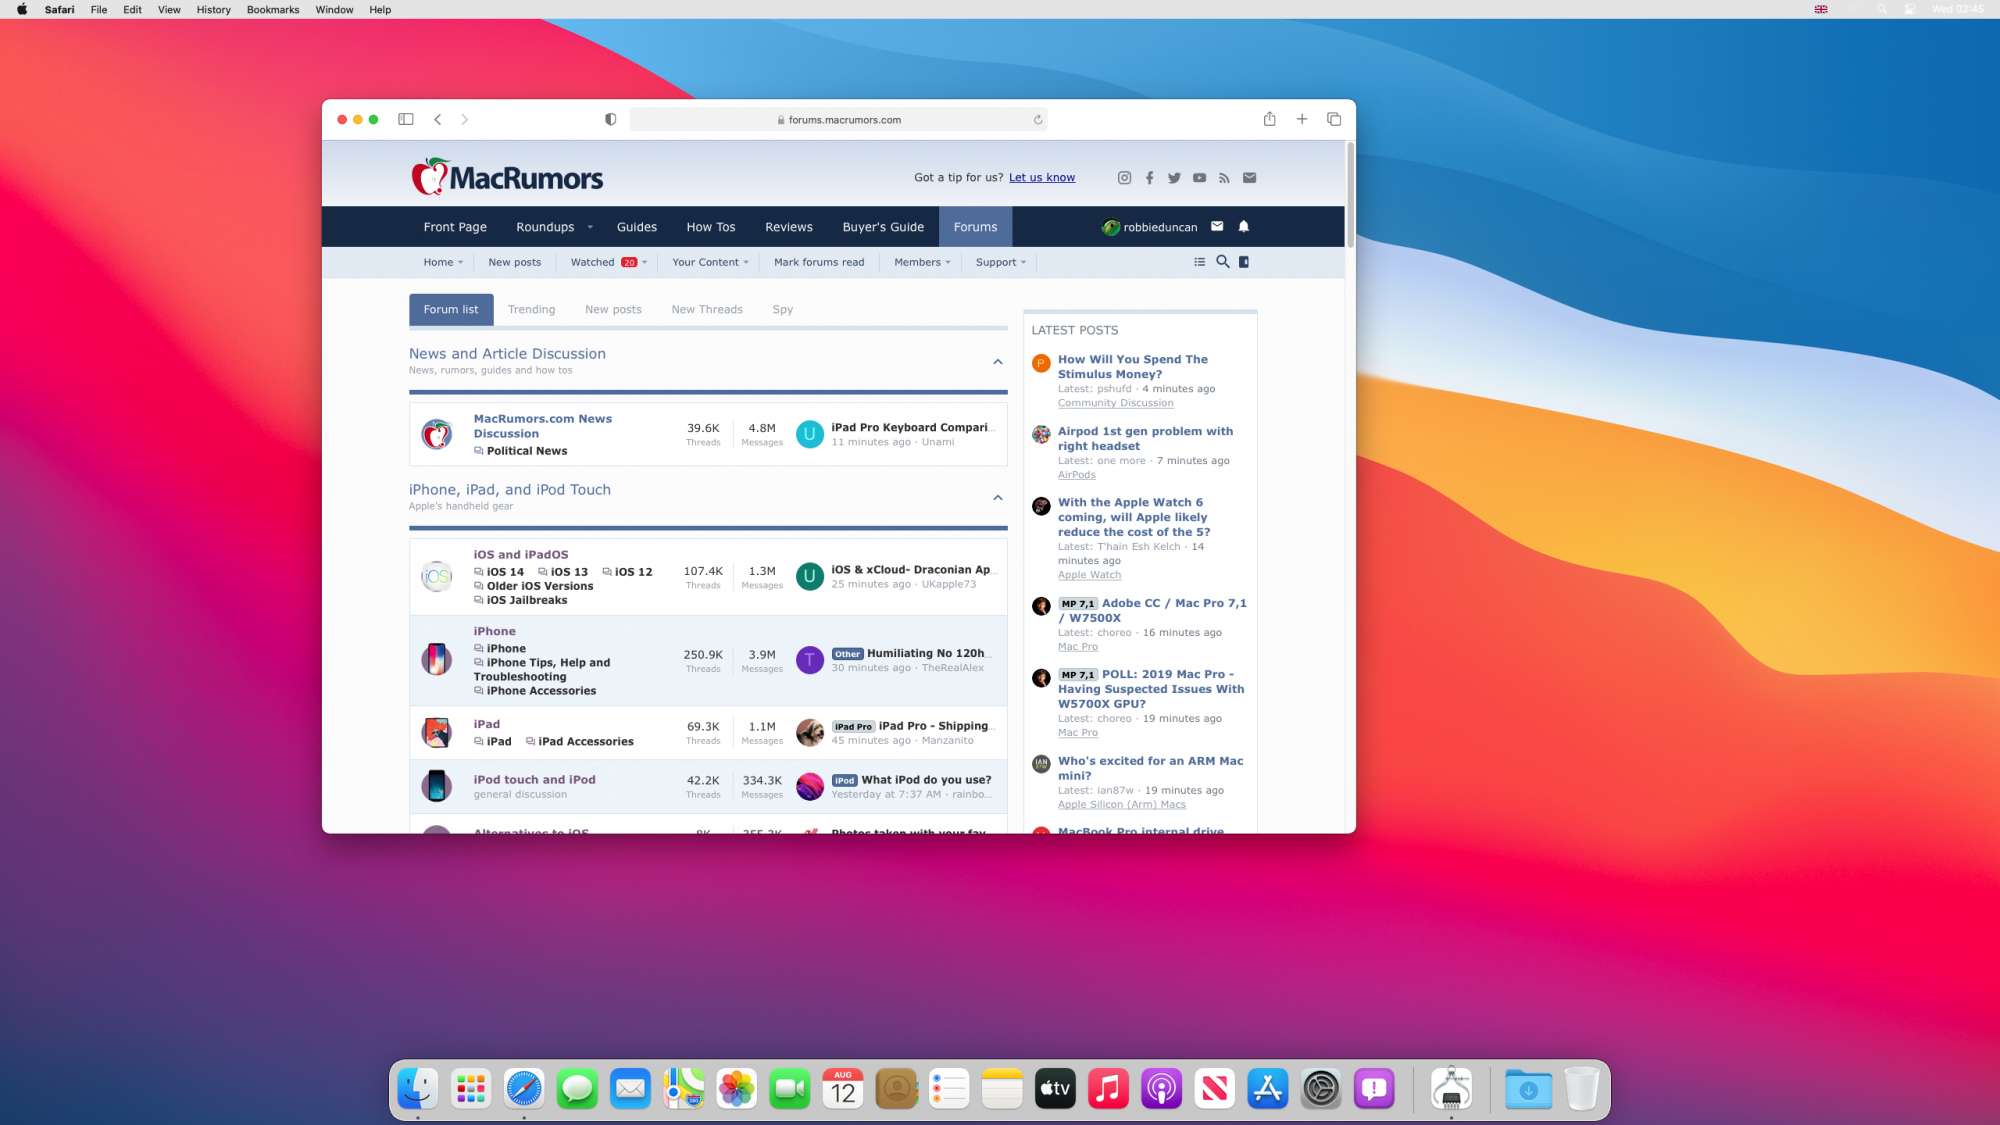Toggle sidebar icon next to search

tap(1244, 262)
